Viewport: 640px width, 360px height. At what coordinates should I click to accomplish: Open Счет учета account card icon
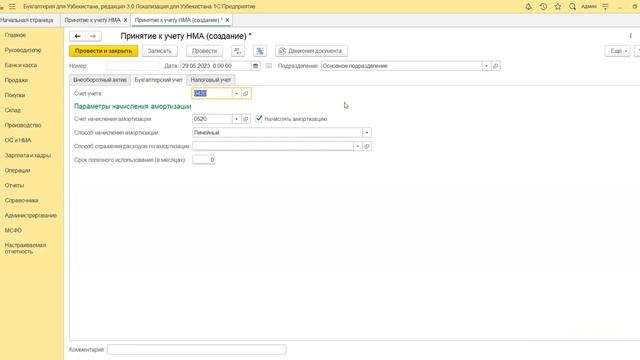246,93
